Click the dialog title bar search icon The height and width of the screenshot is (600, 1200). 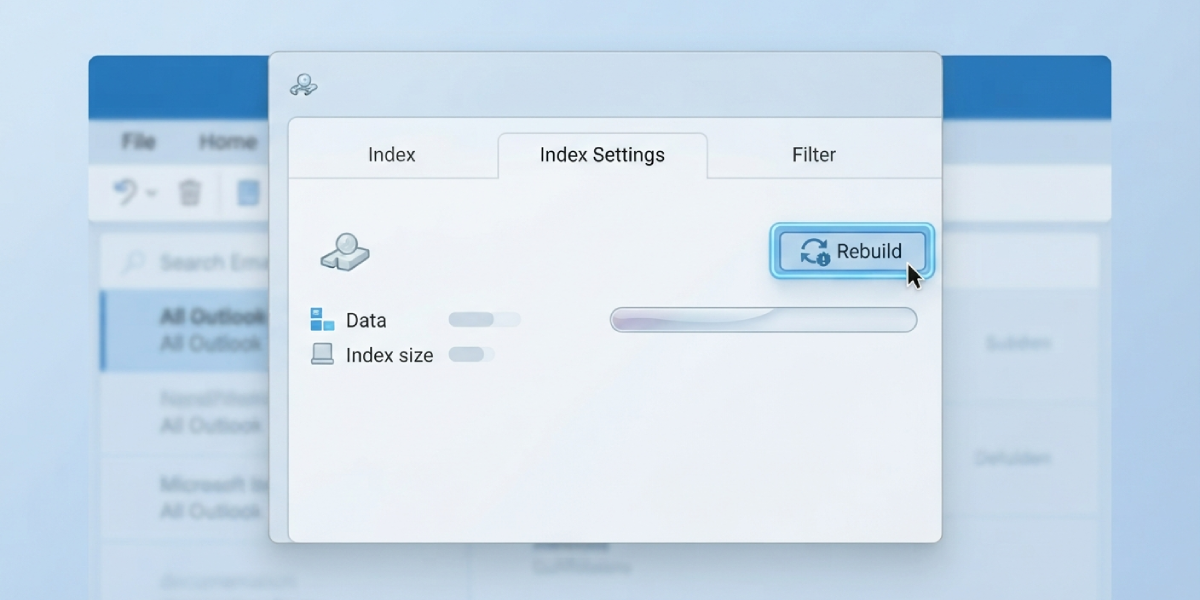(x=303, y=85)
